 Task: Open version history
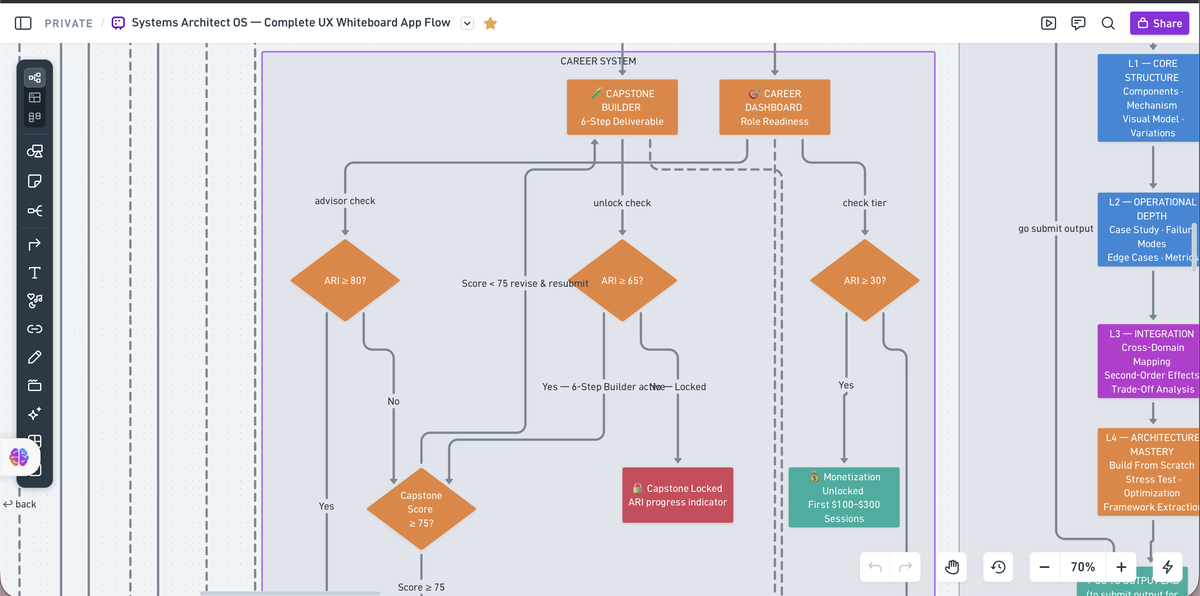point(998,567)
